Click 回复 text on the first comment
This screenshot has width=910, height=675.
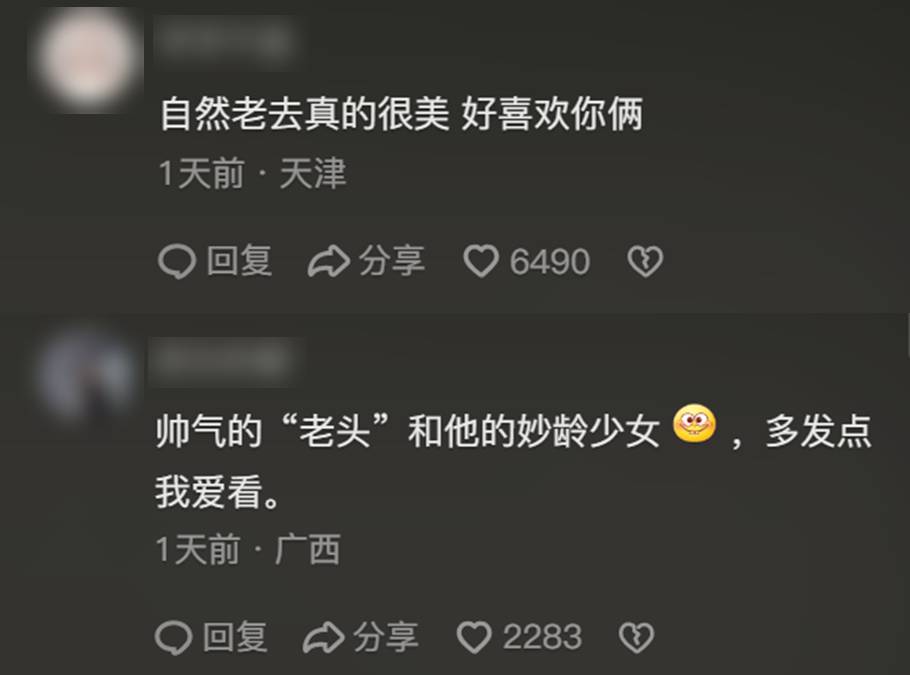239,261
